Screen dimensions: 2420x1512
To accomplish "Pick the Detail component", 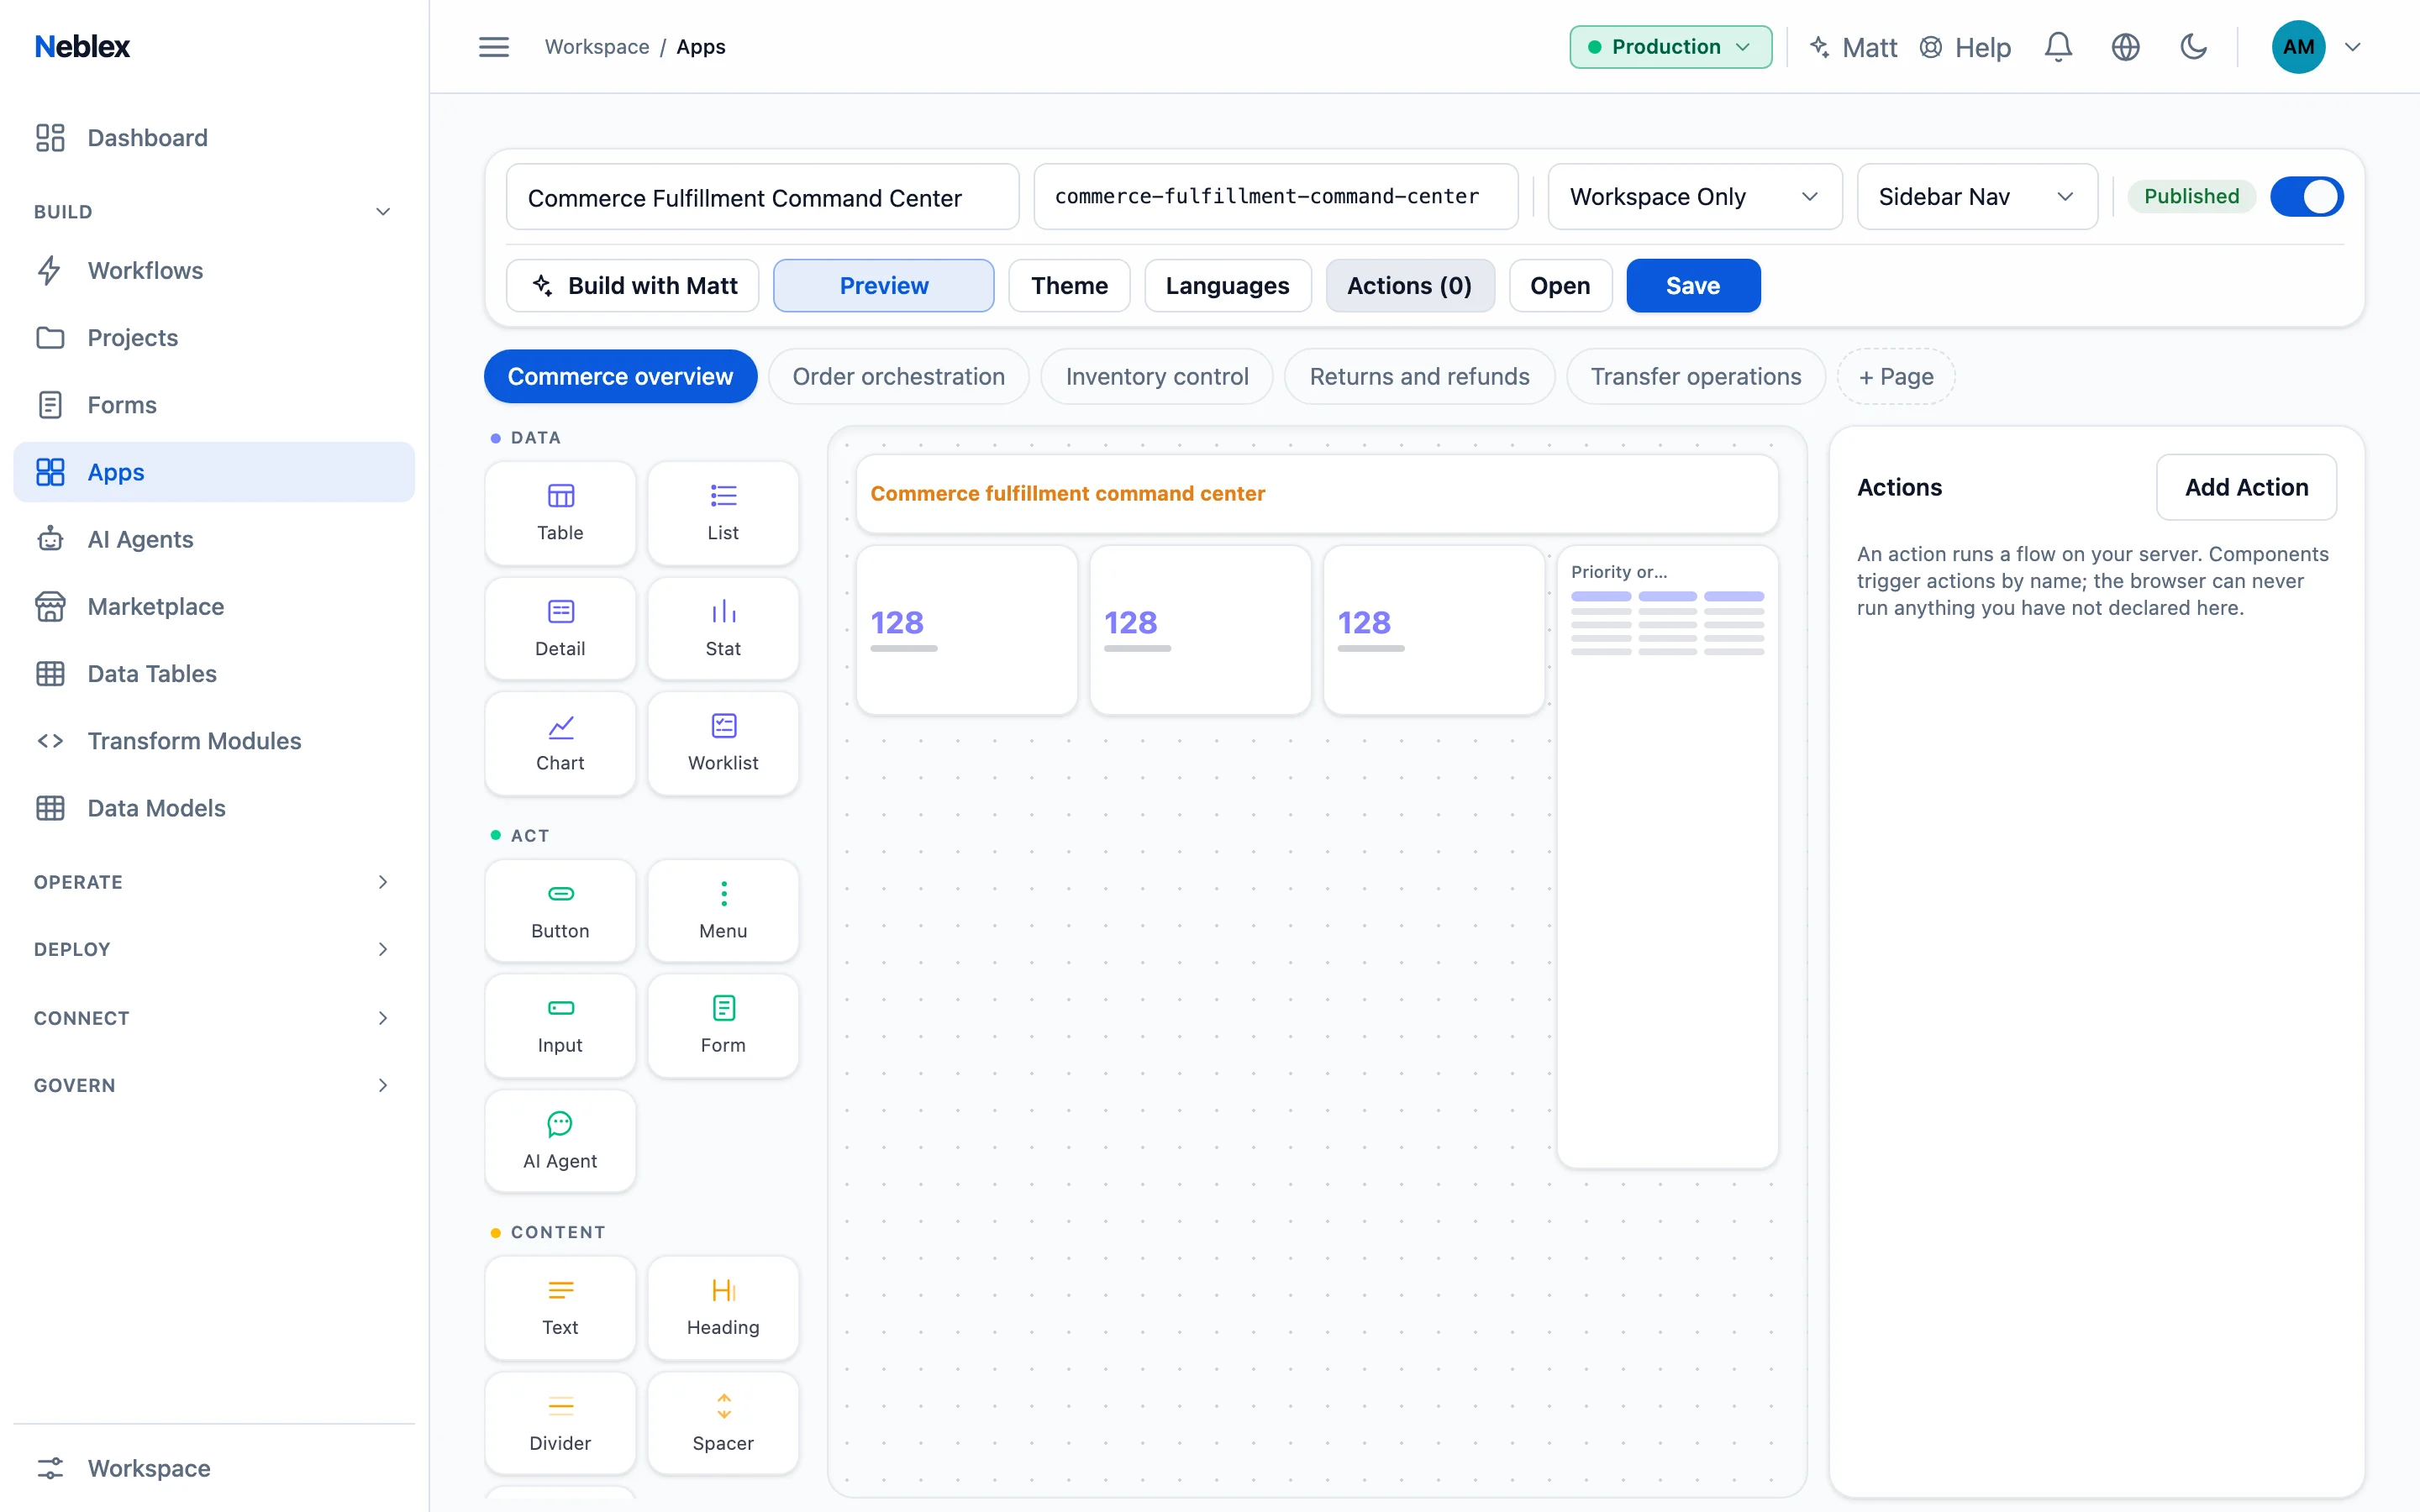I will coord(560,629).
